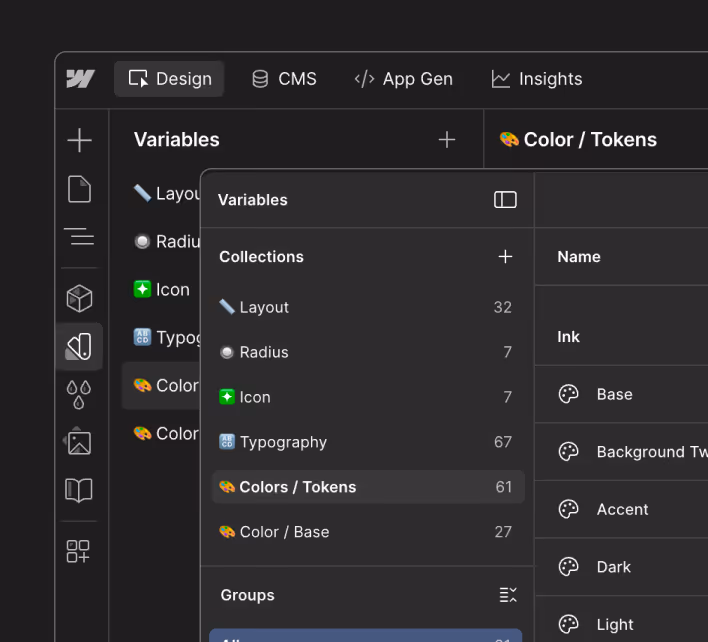Click the palette icon beside Dark
This screenshot has width=708, height=642.
click(568, 567)
